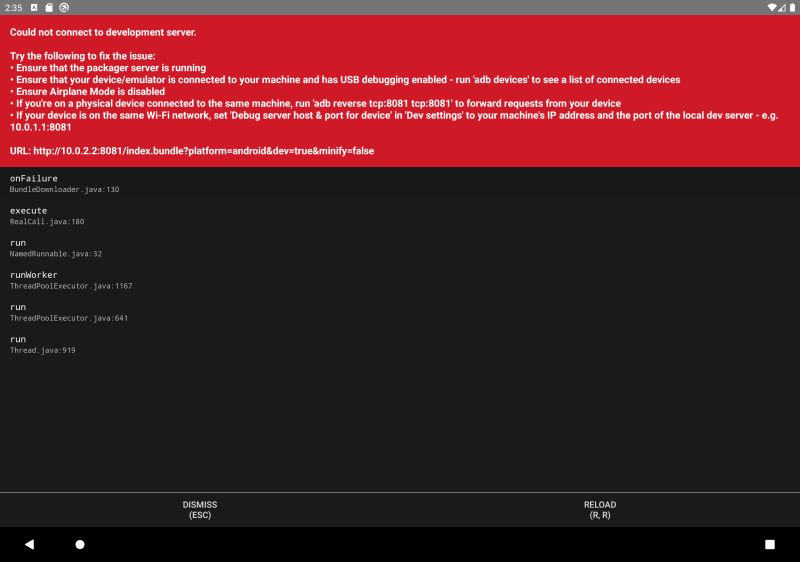This screenshot has width=800, height=562.
Task: Tap the DISMISS (ESC) button
Action: [200, 509]
